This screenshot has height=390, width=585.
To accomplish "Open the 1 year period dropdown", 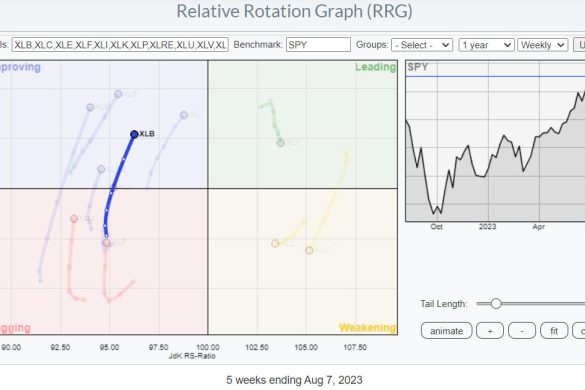I will (x=487, y=45).
